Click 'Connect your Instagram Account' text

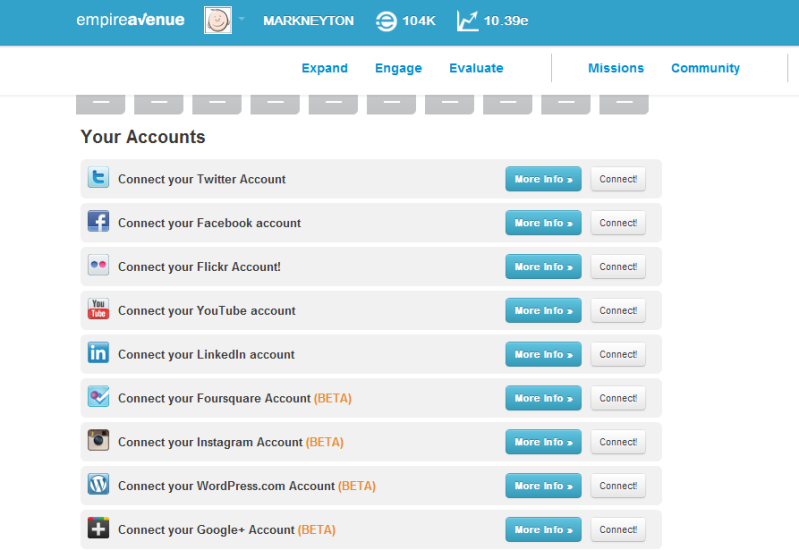tap(210, 442)
